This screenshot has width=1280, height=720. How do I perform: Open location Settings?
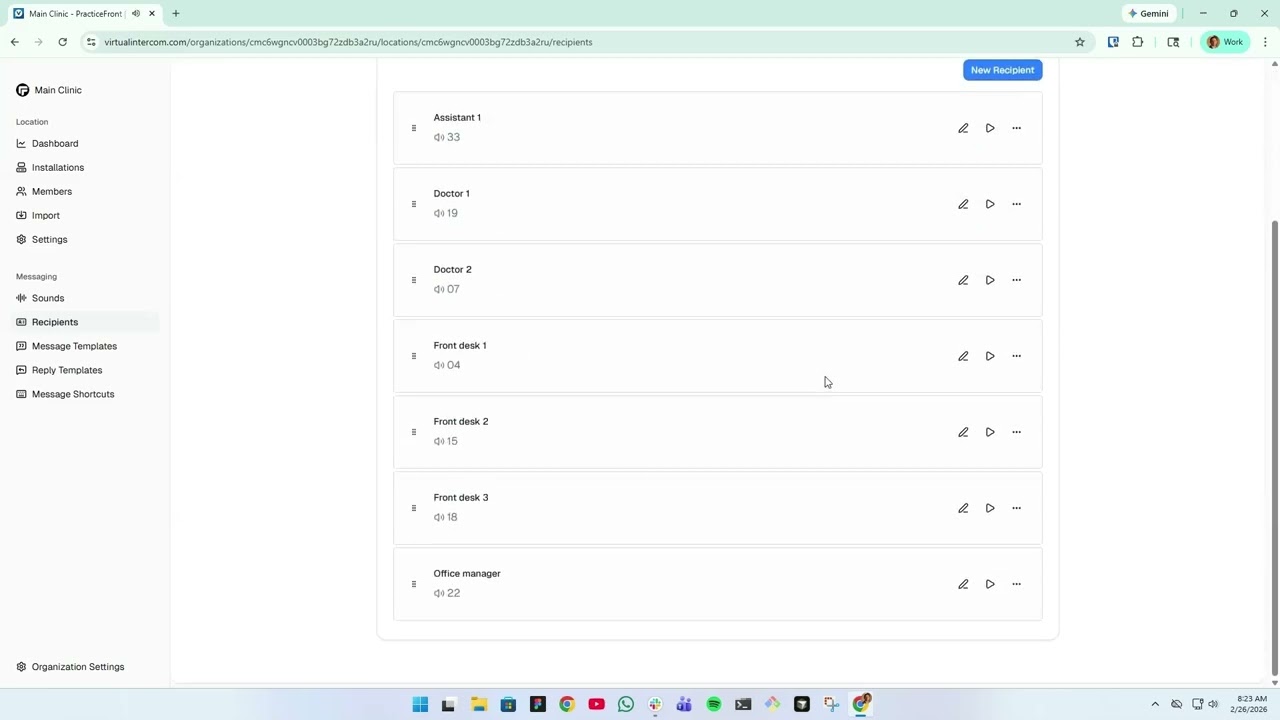pos(50,239)
